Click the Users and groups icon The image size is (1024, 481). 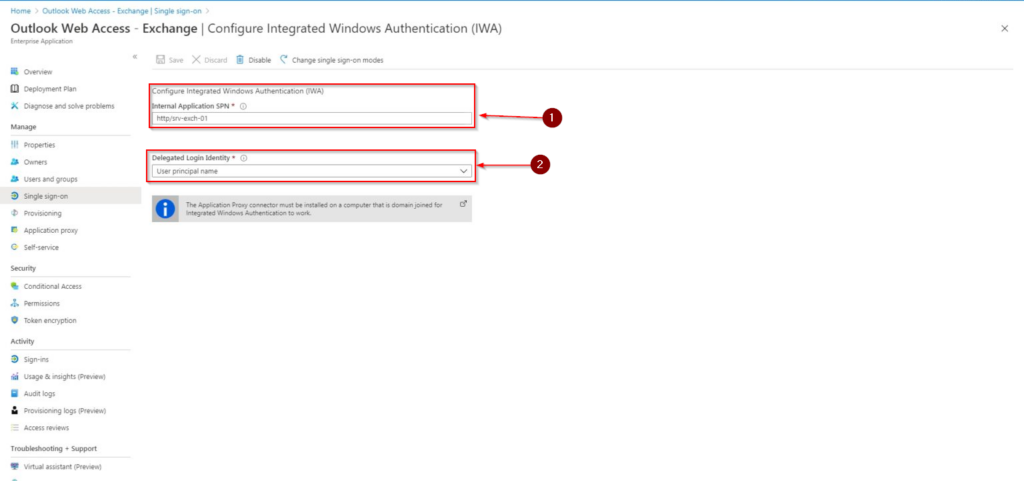tap(14, 179)
